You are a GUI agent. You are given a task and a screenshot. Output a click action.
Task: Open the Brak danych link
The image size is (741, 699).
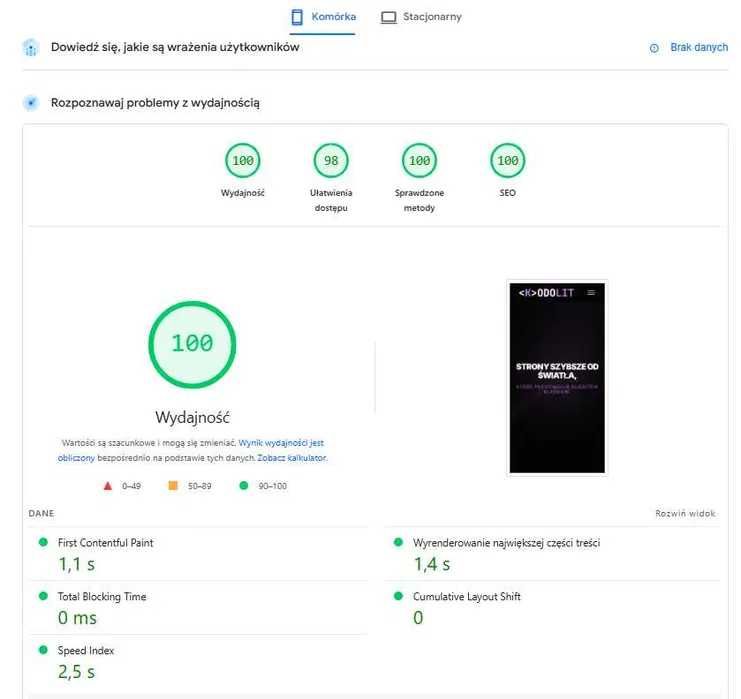click(699, 47)
